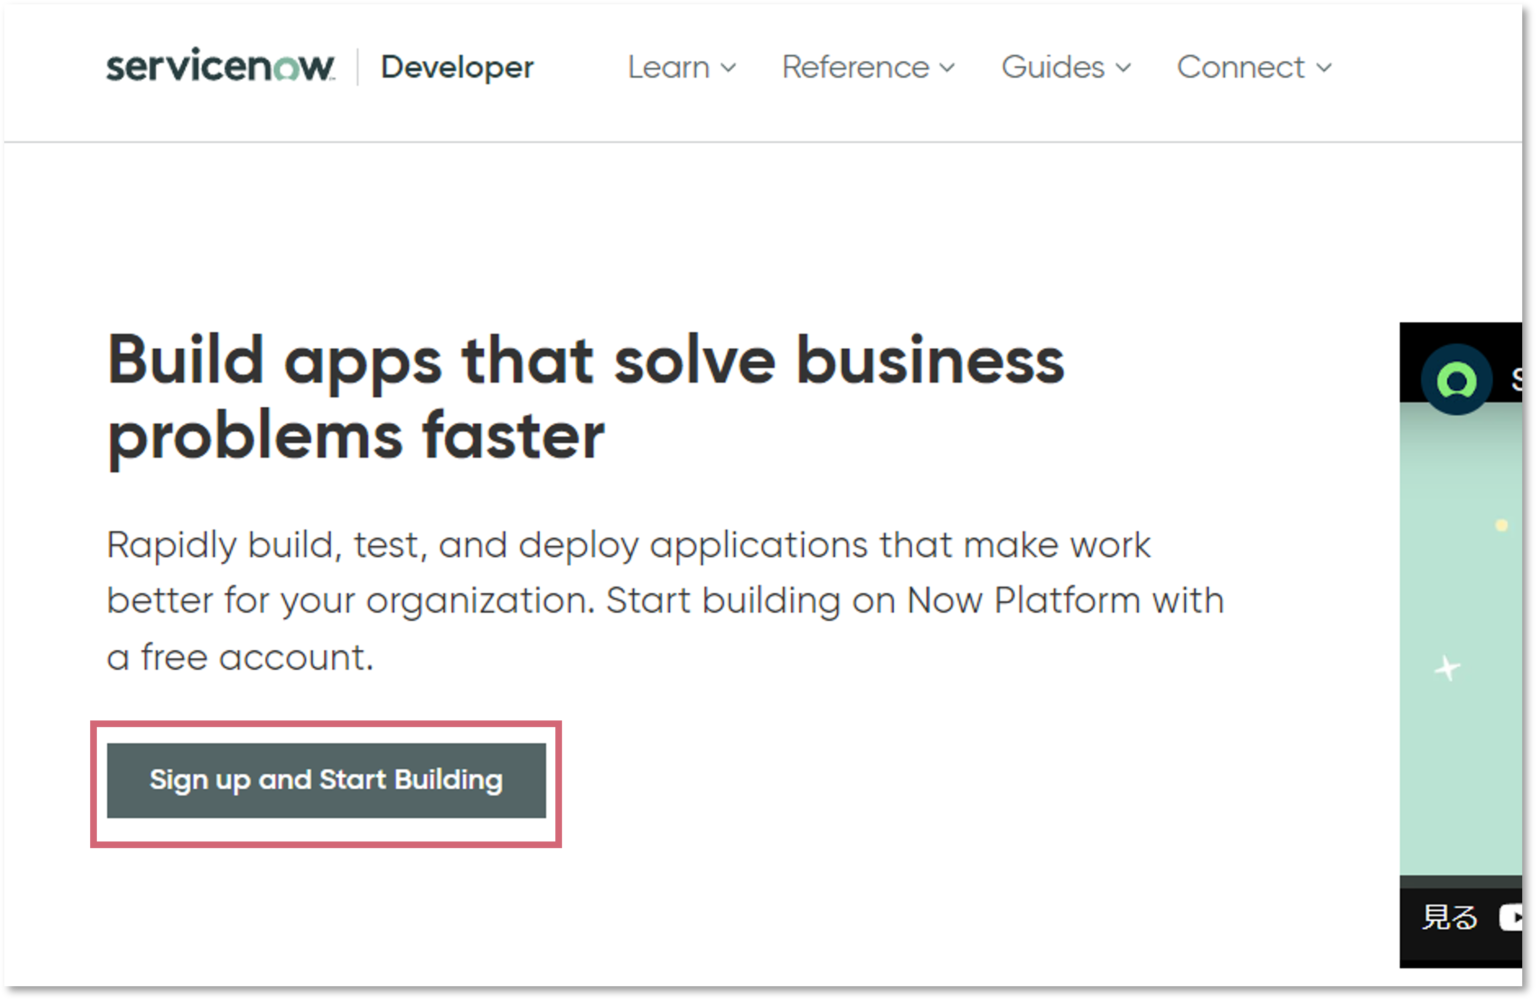Image resolution: width=1536 pixels, height=1000 pixels.
Task: Click the servicenow logo
Action: point(218,67)
